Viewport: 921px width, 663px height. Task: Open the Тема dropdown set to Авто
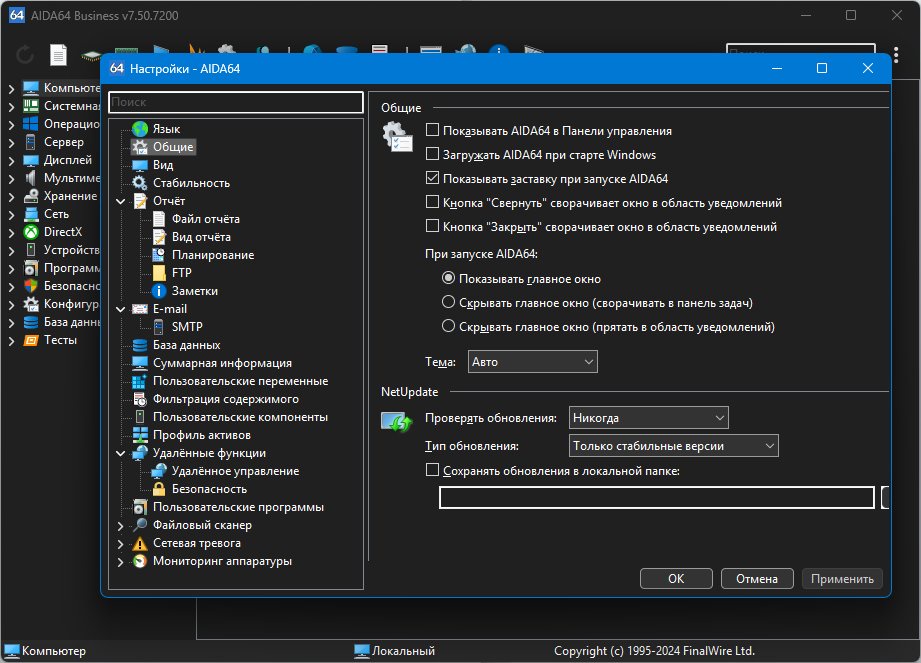(x=533, y=362)
